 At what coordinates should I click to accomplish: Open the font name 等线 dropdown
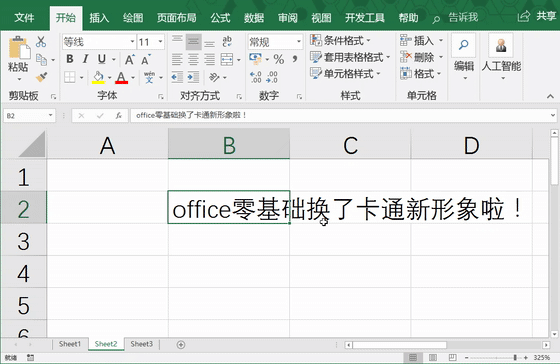coord(132,42)
